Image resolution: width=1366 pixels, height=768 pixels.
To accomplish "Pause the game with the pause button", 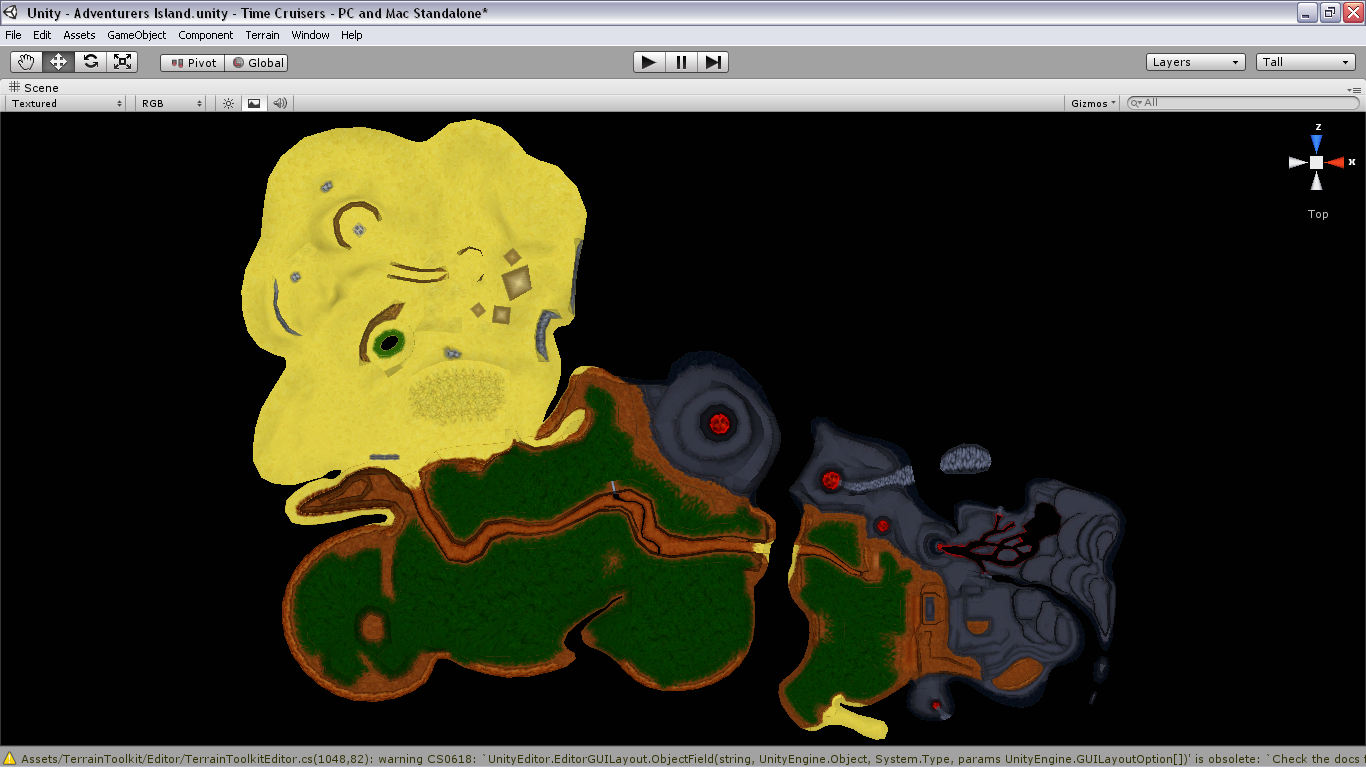I will tap(681, 62).
